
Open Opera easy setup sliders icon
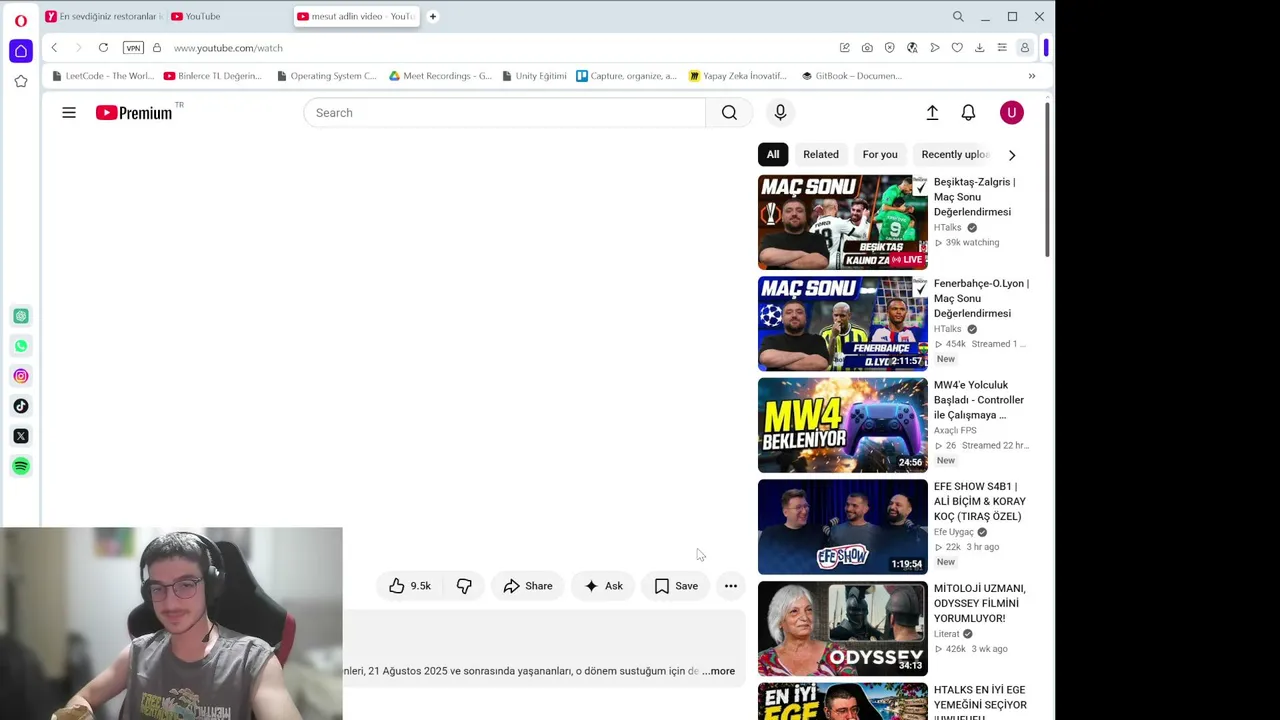pyautogui.click(x=1002, y=48)
